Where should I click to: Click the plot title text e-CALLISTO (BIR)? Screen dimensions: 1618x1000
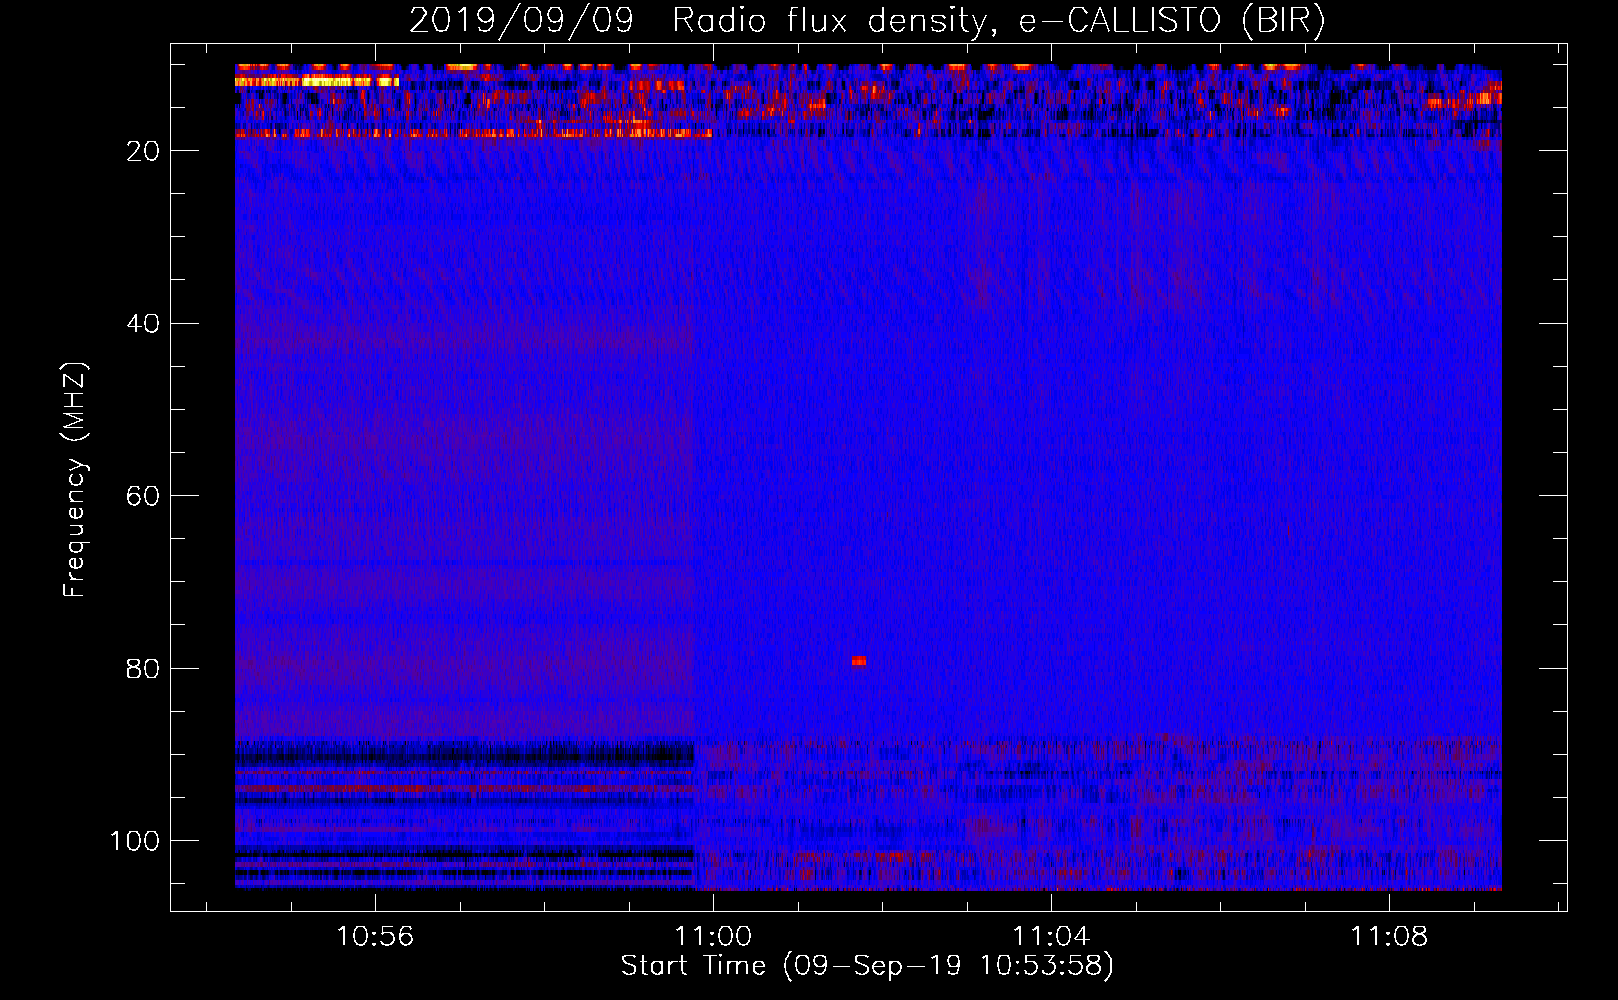[x=1171, y=21]
